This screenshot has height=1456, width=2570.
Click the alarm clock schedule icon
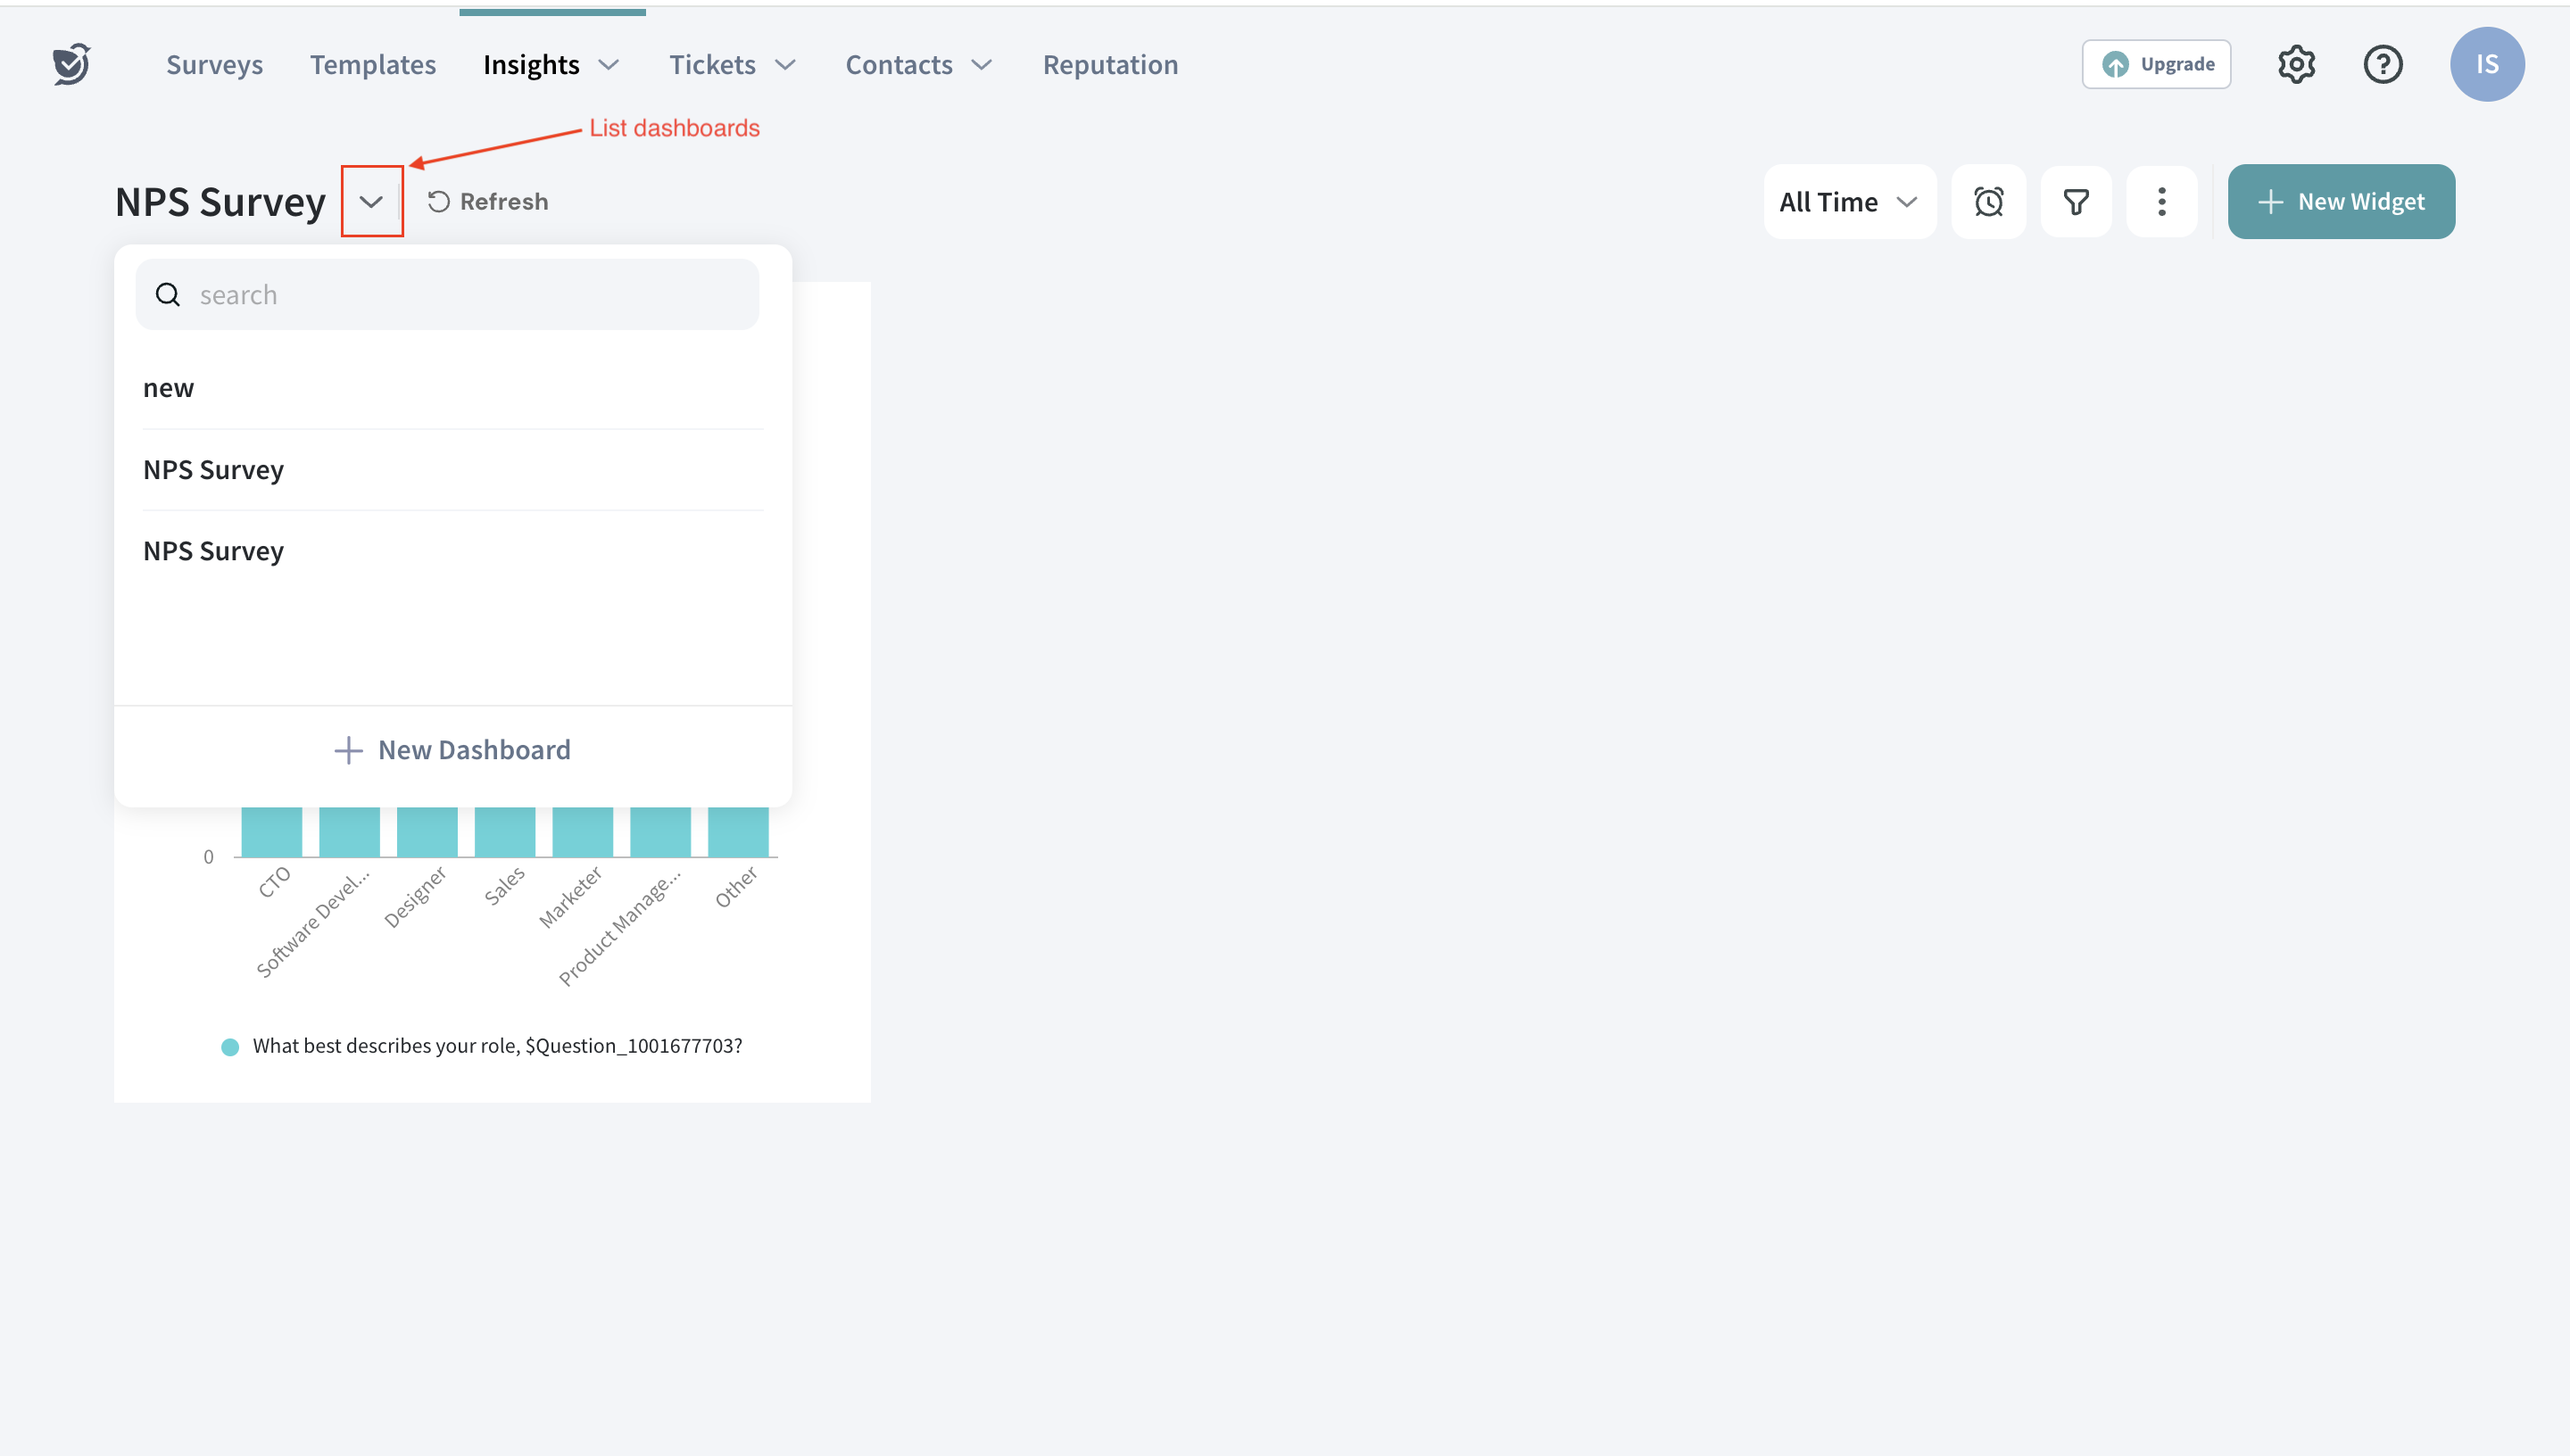1988,202
